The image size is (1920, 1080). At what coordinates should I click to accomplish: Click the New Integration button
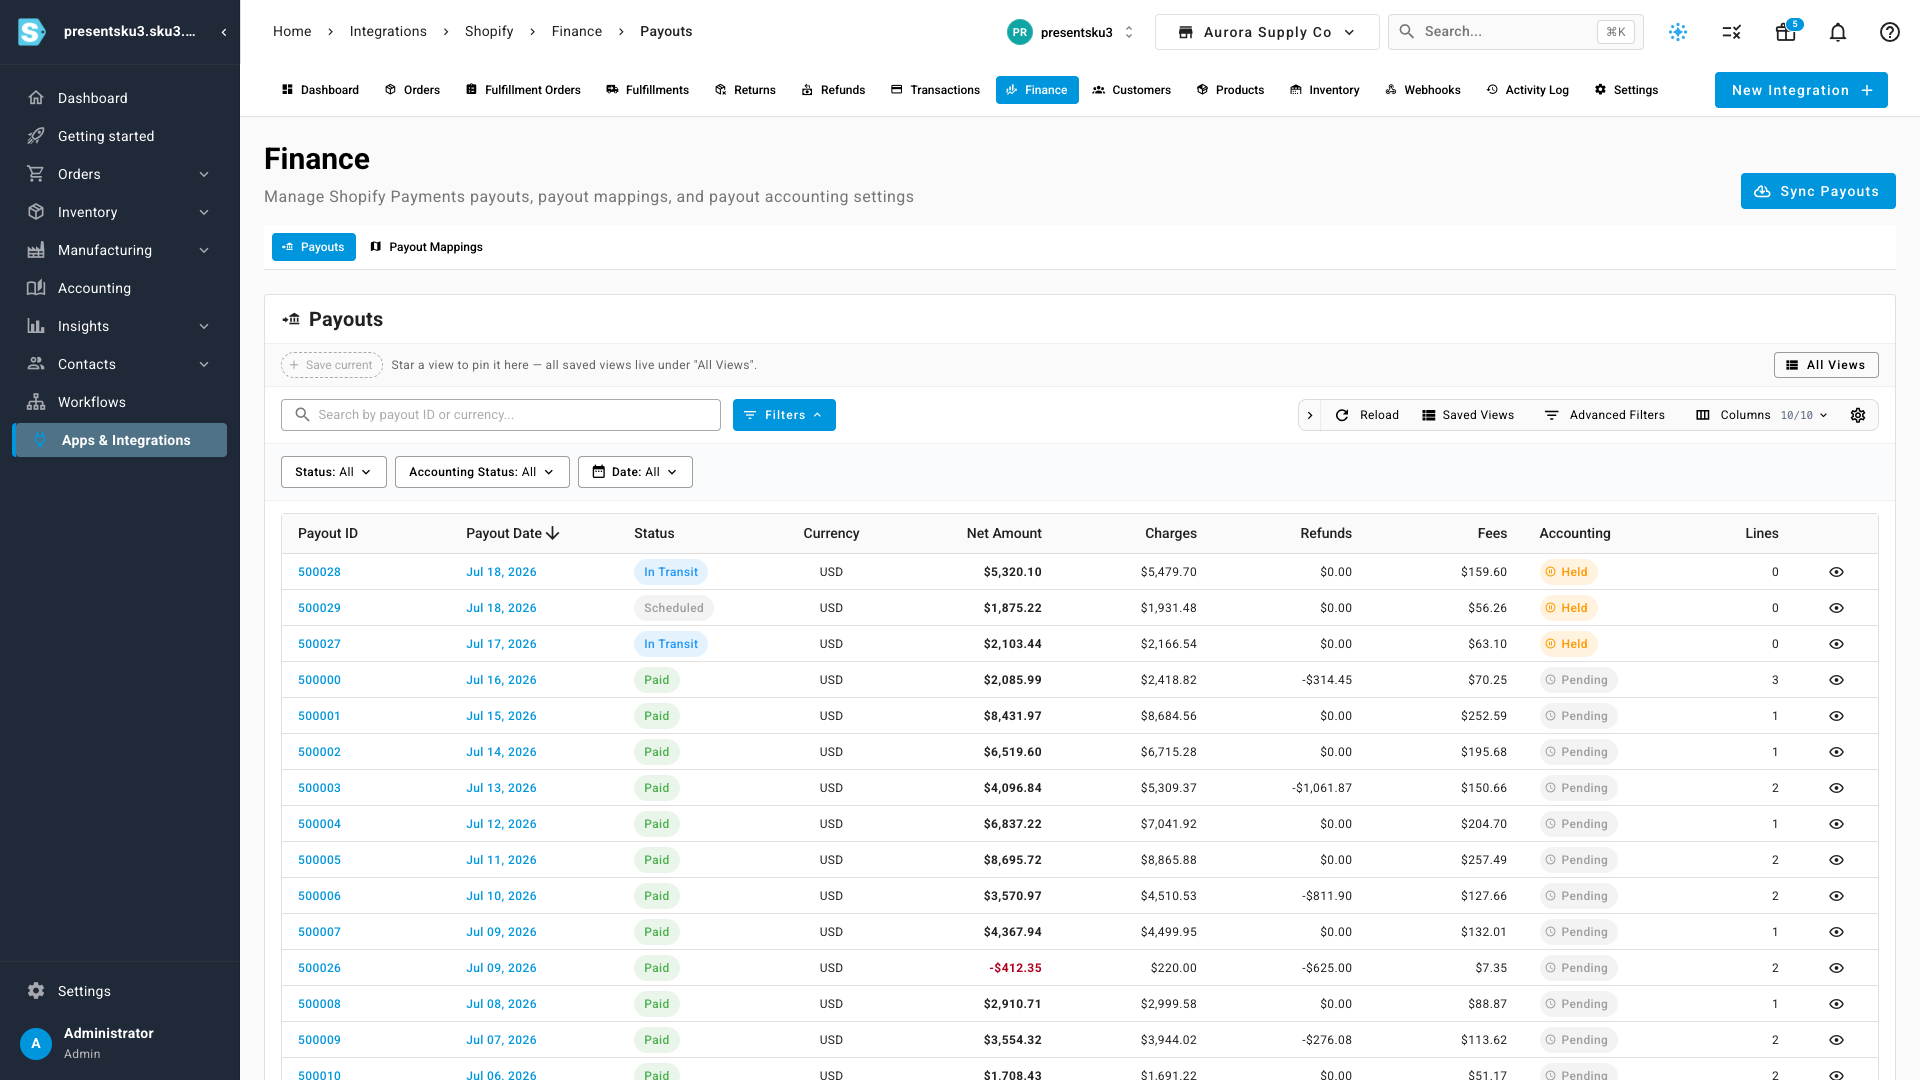[1801, 90]
